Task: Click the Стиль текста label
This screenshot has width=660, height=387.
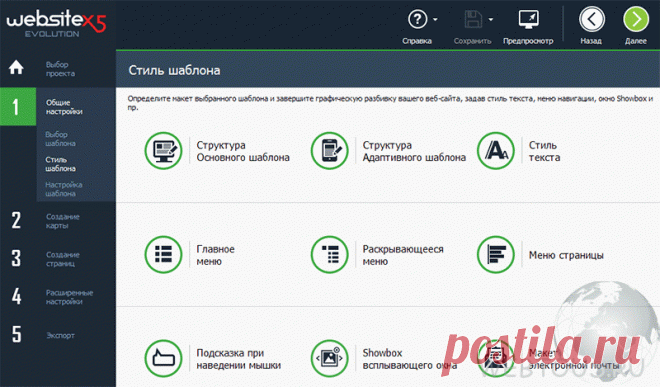Action: pyautogui.click(x=544, y=151)
